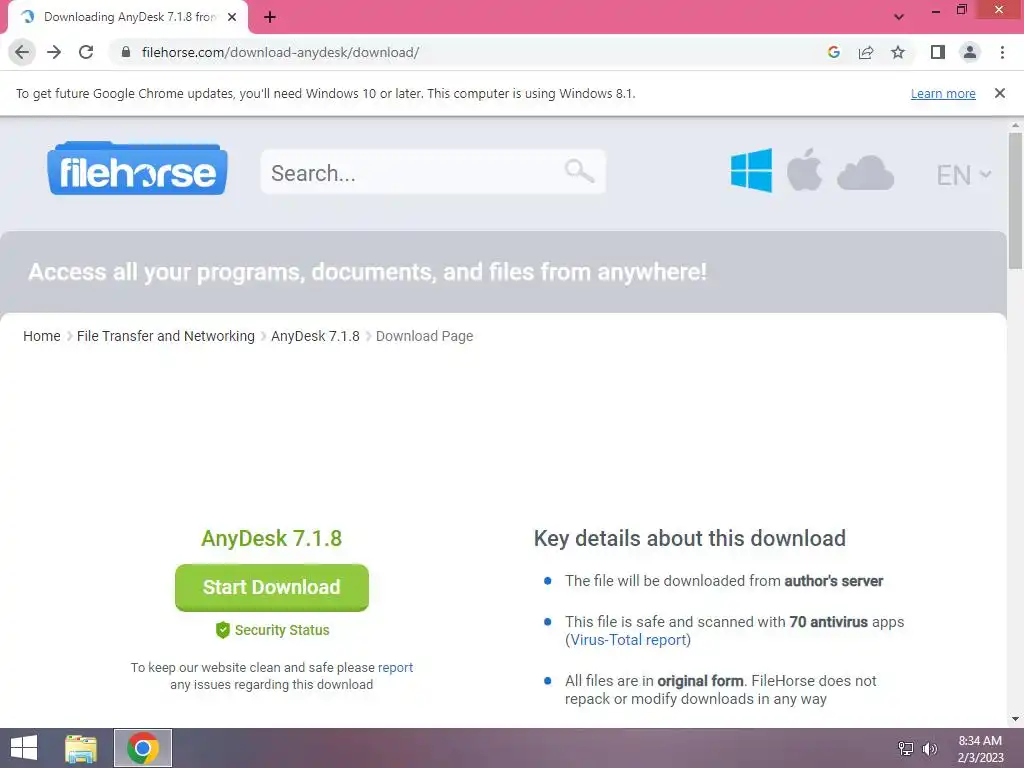Go forward to the next page

click(x=54, y=52)
